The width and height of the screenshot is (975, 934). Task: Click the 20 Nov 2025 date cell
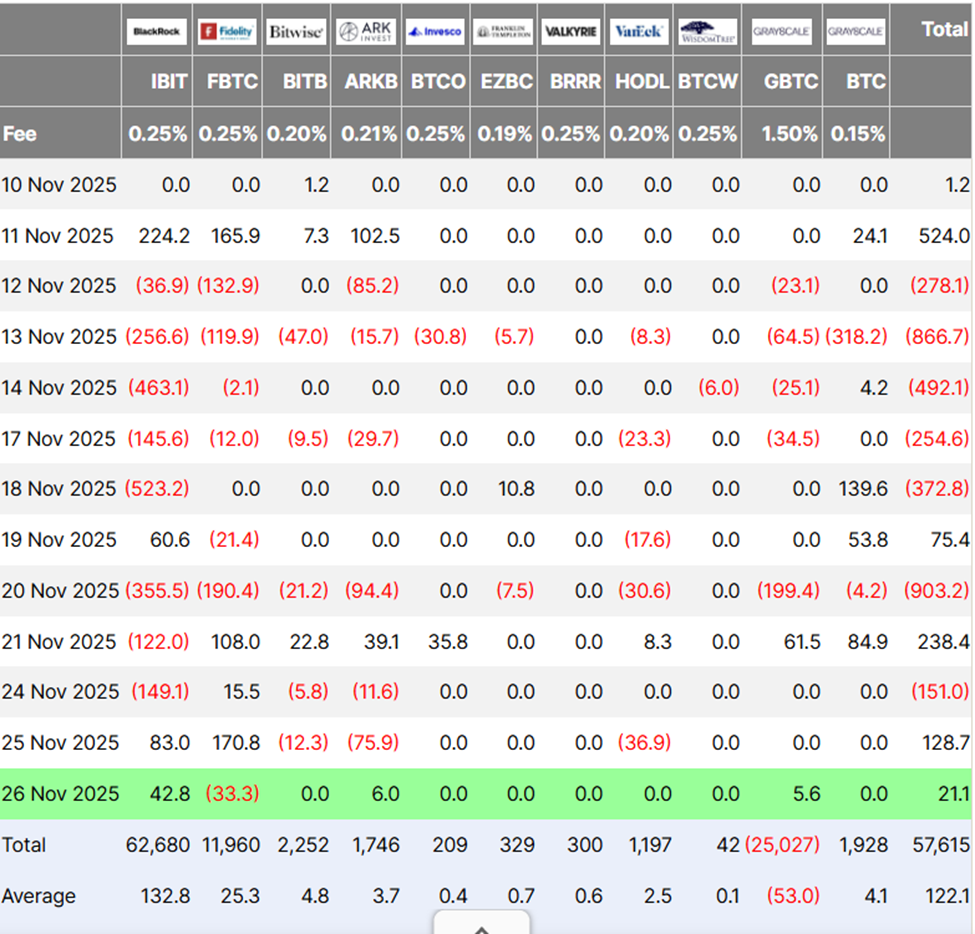click(60, 591)
